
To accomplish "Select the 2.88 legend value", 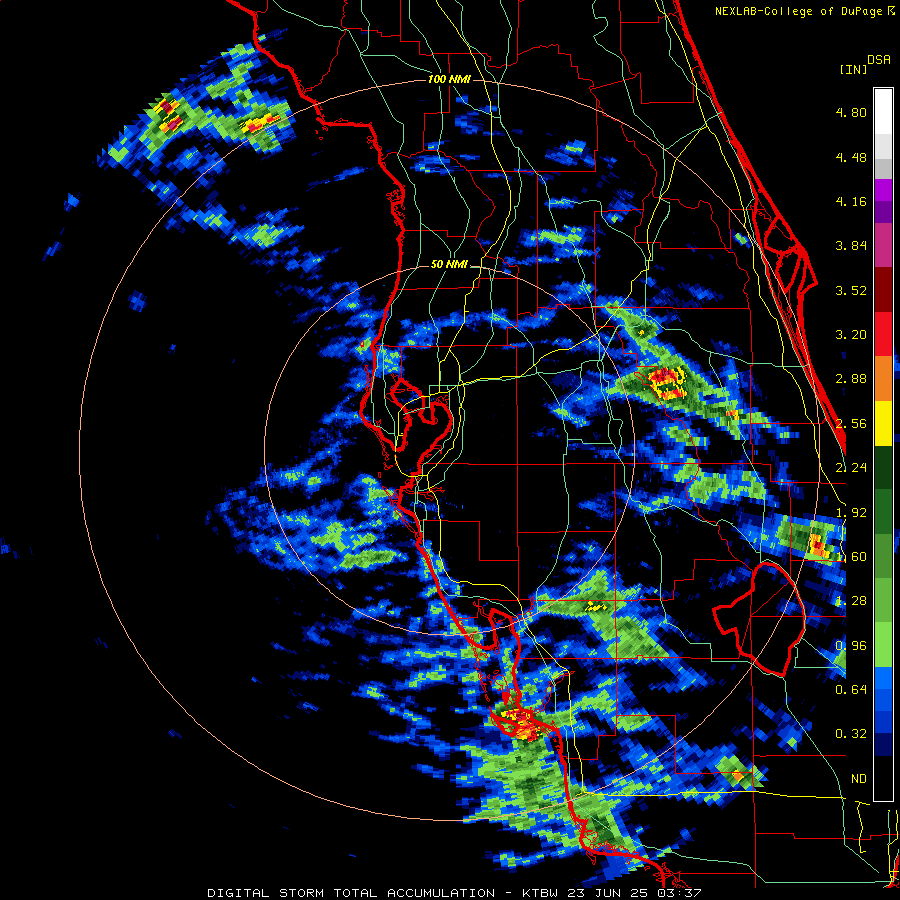I will (x=851, y=379).
